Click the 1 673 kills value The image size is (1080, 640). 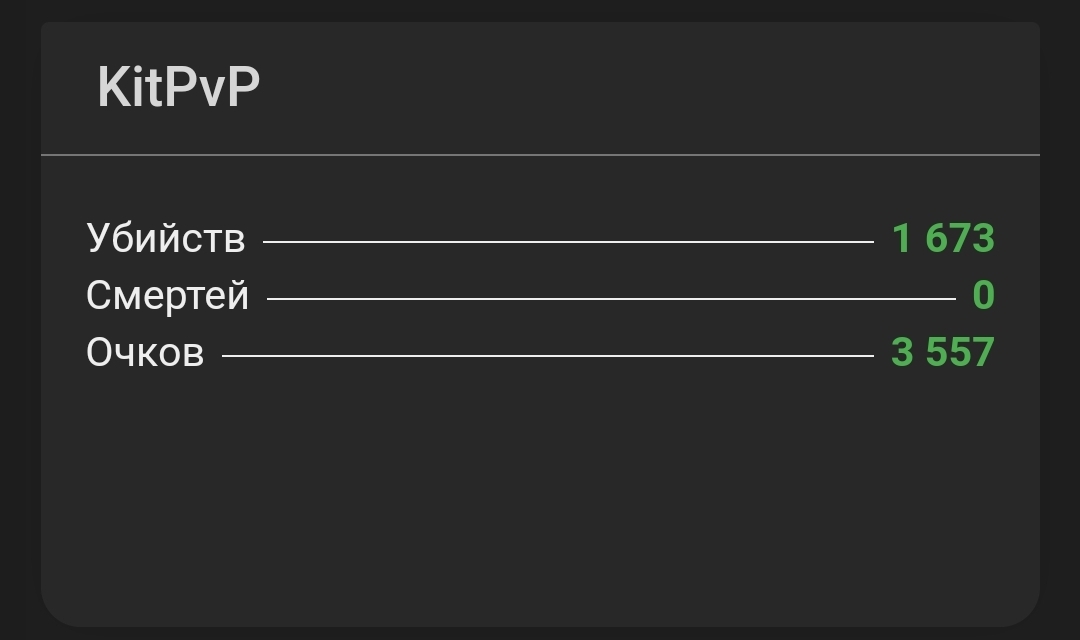943,239
